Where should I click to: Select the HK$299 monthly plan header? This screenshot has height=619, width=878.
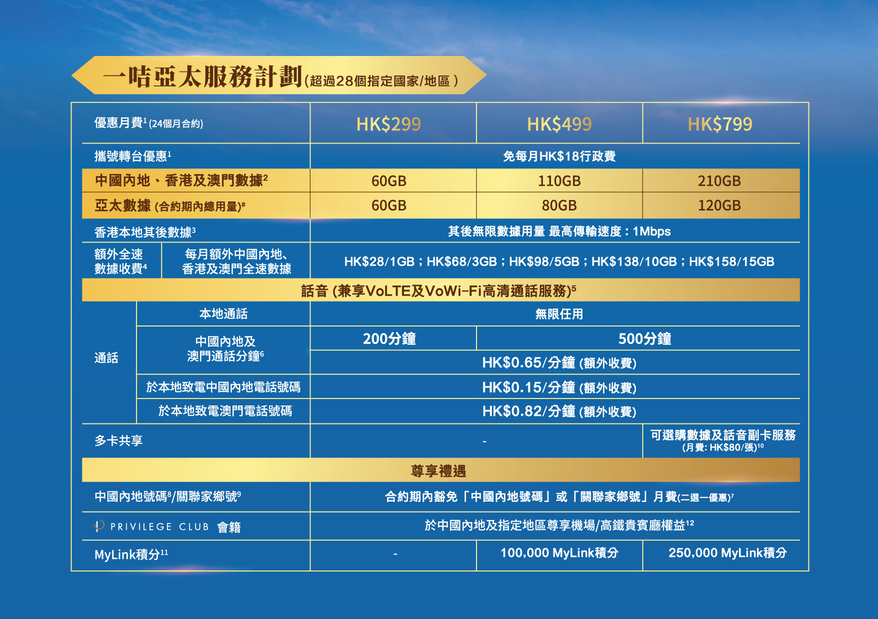pos(389,124)
